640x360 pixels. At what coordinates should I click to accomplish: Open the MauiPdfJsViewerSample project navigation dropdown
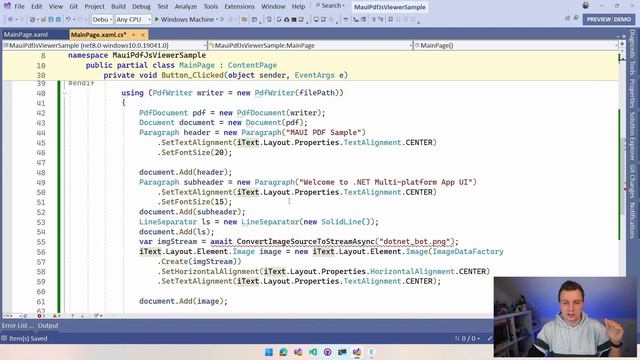tap(105, 45)
